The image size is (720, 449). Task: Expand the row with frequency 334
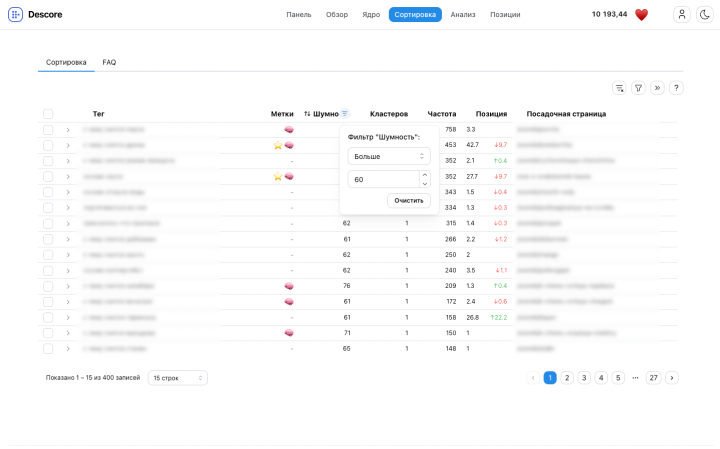click(68, 208)
